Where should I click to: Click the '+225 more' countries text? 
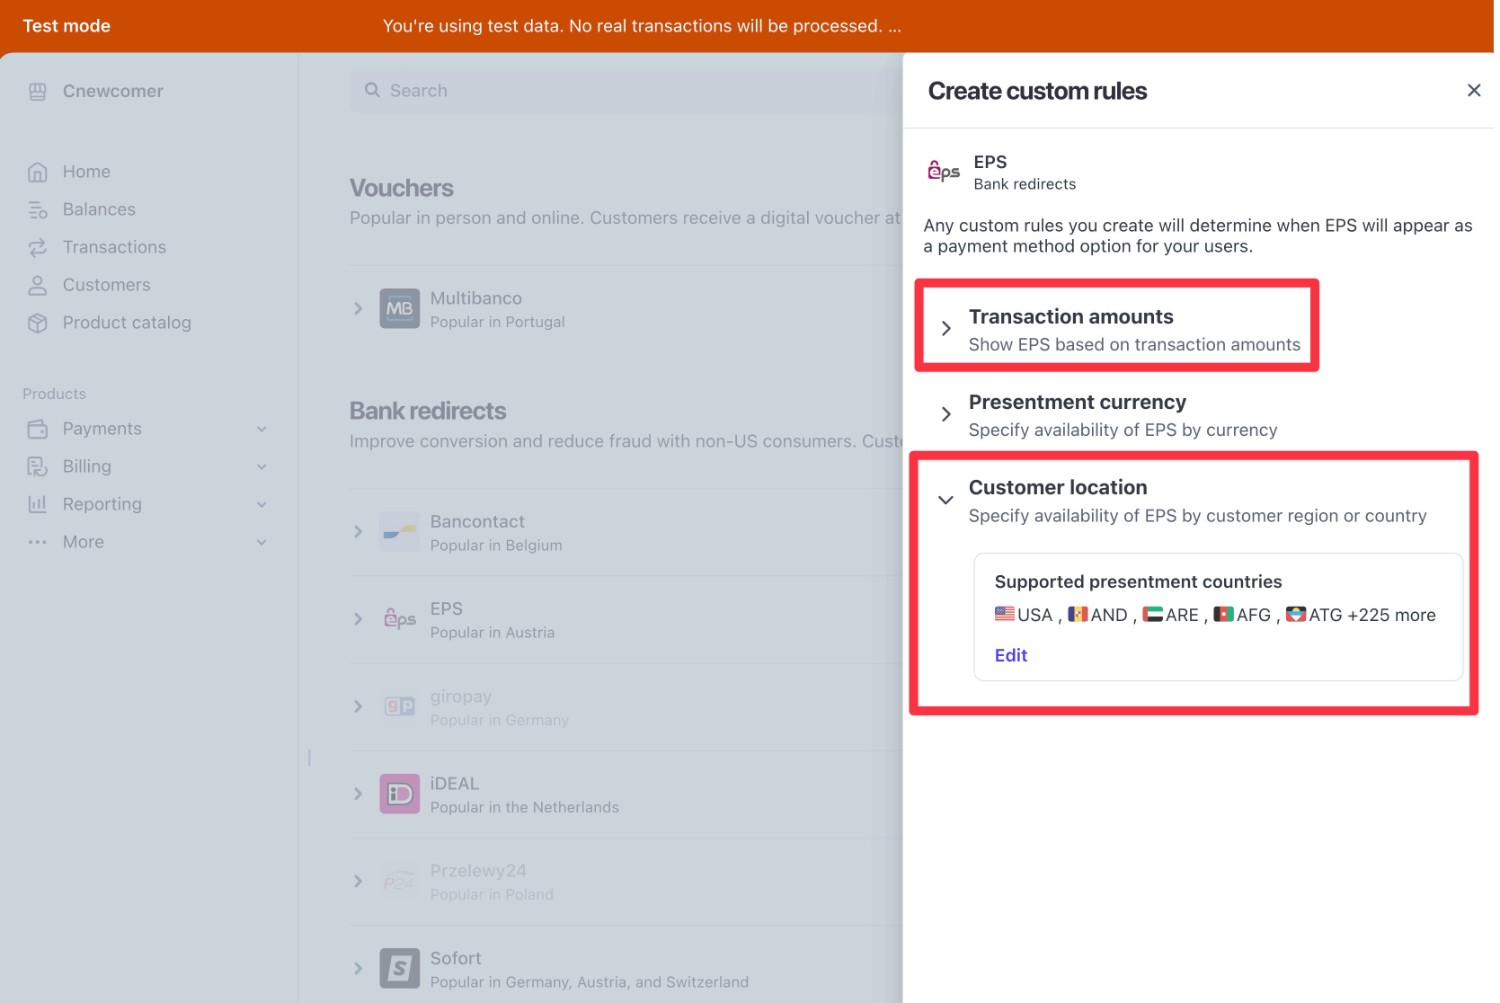pos(1391,615)
